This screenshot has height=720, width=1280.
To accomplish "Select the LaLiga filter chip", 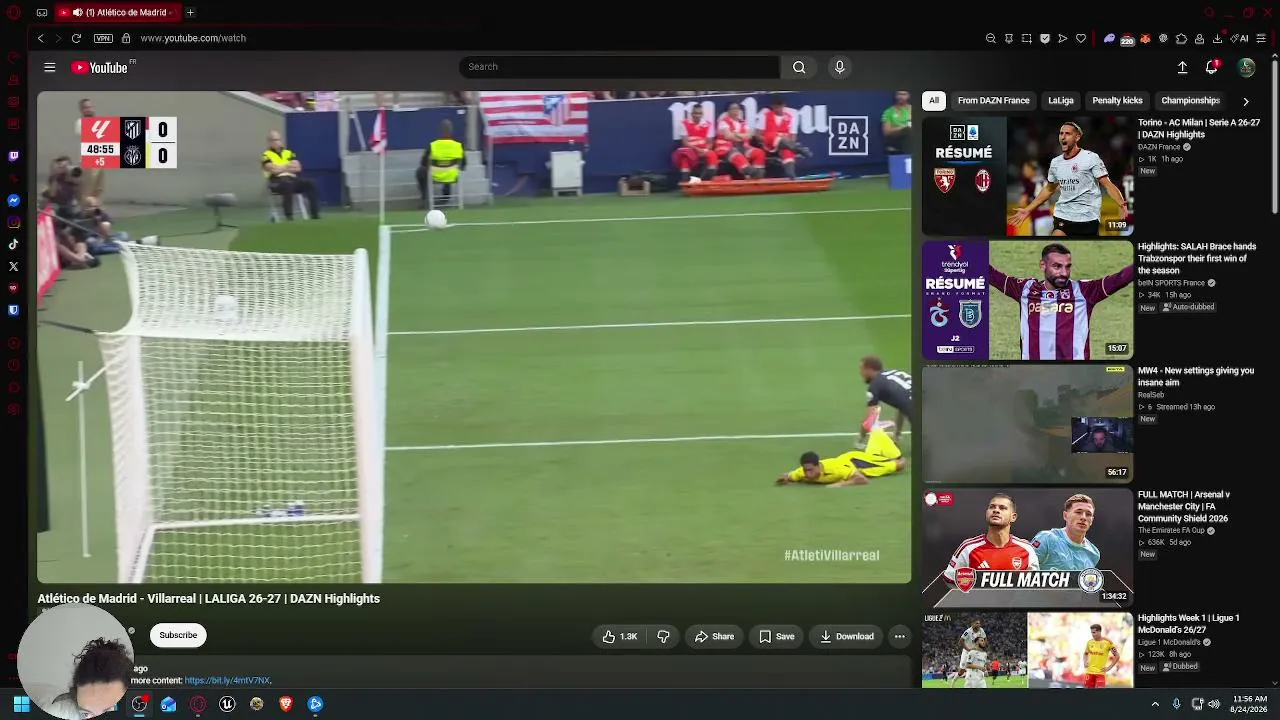I will pos(1061,101).
